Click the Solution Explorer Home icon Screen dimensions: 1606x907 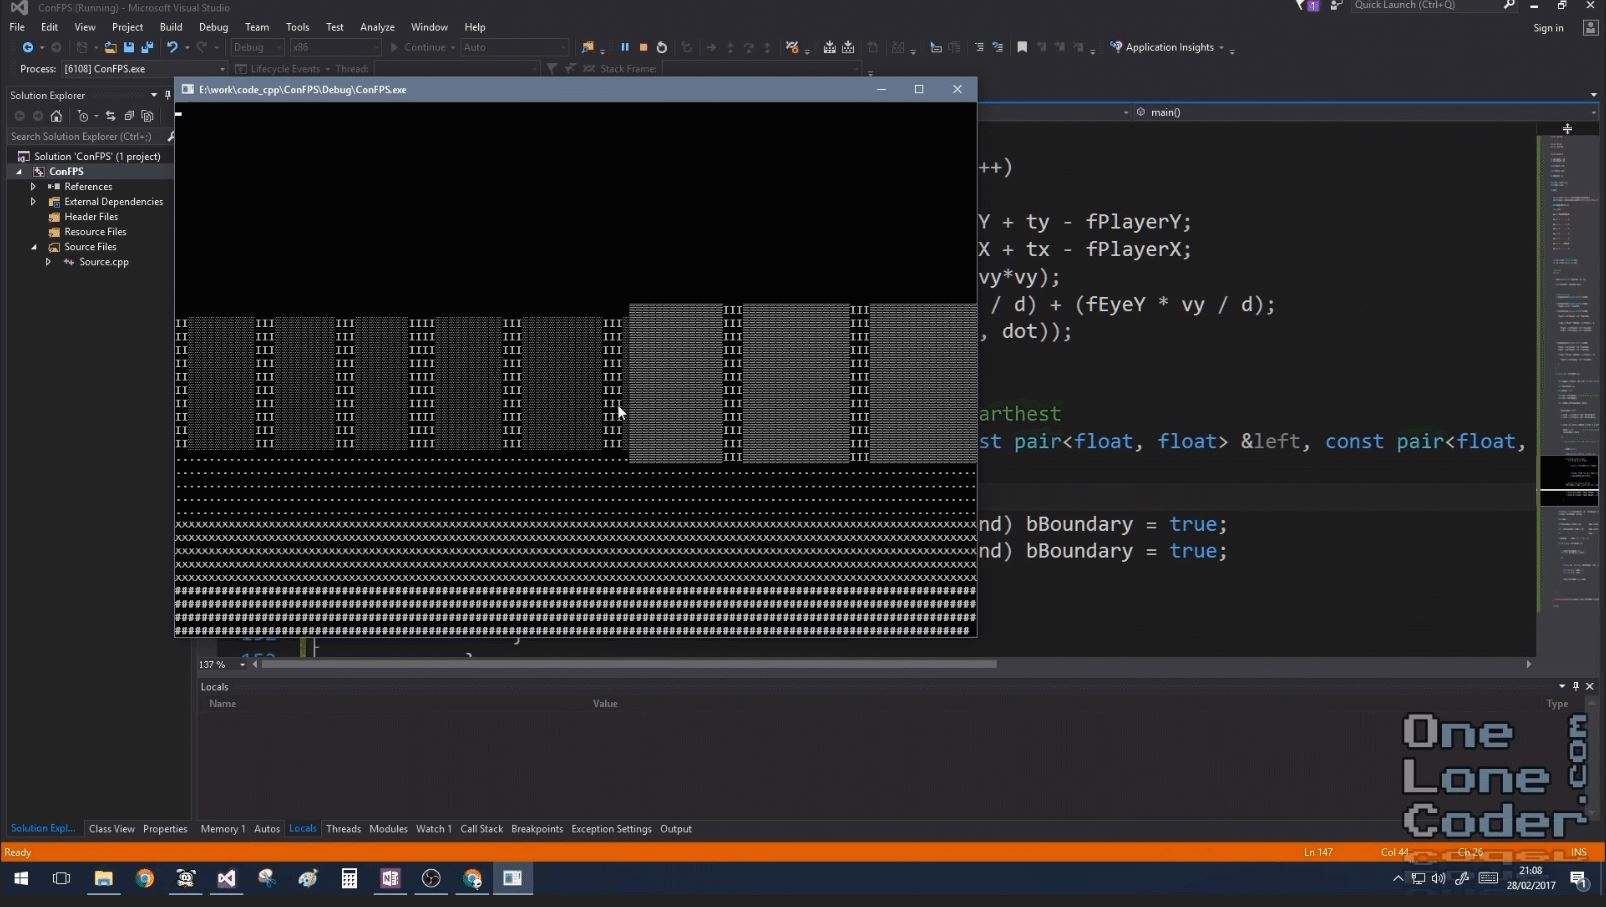coord(56,116)
